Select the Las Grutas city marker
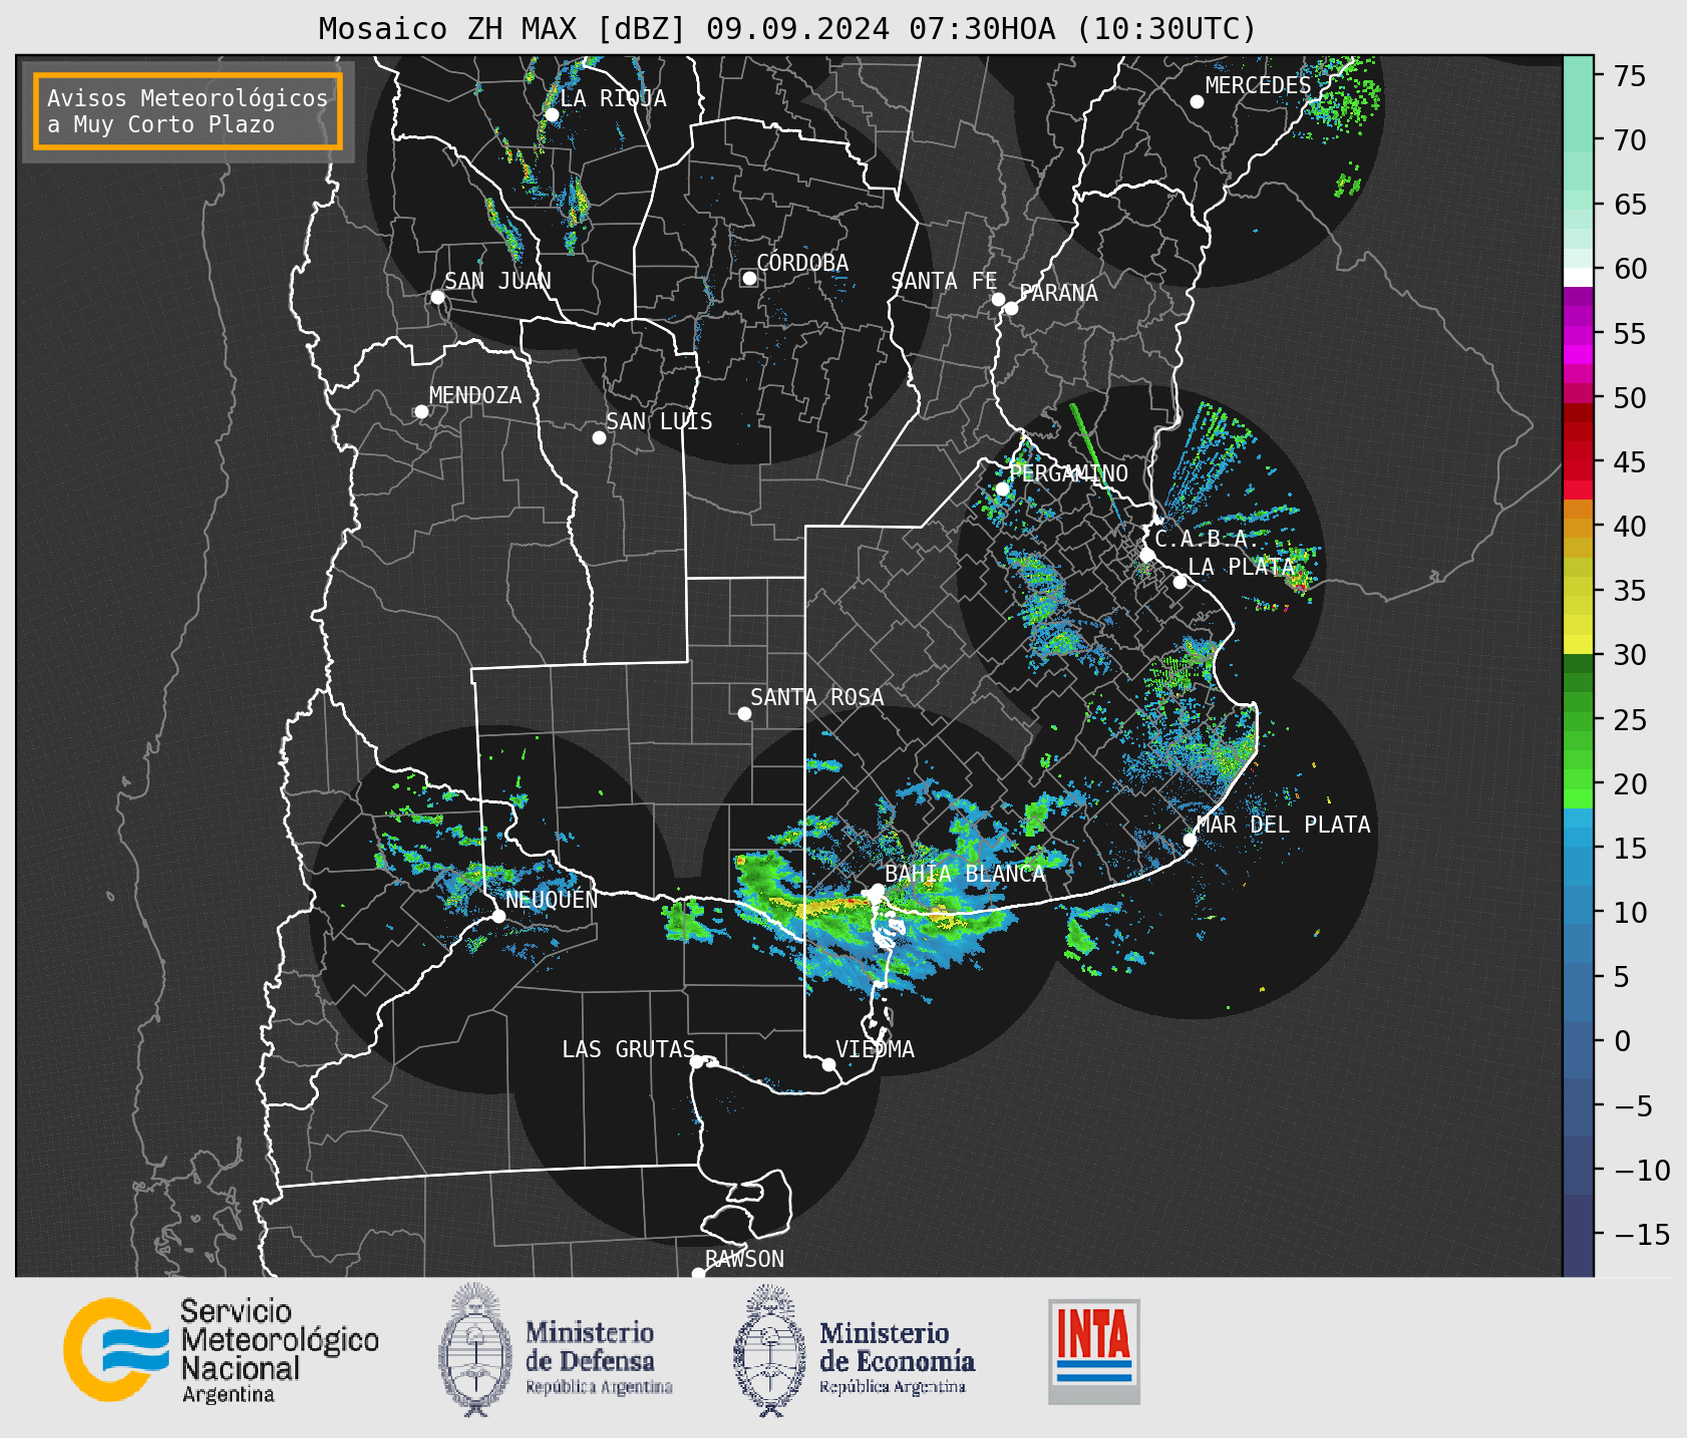 (x=697, y=1061)
